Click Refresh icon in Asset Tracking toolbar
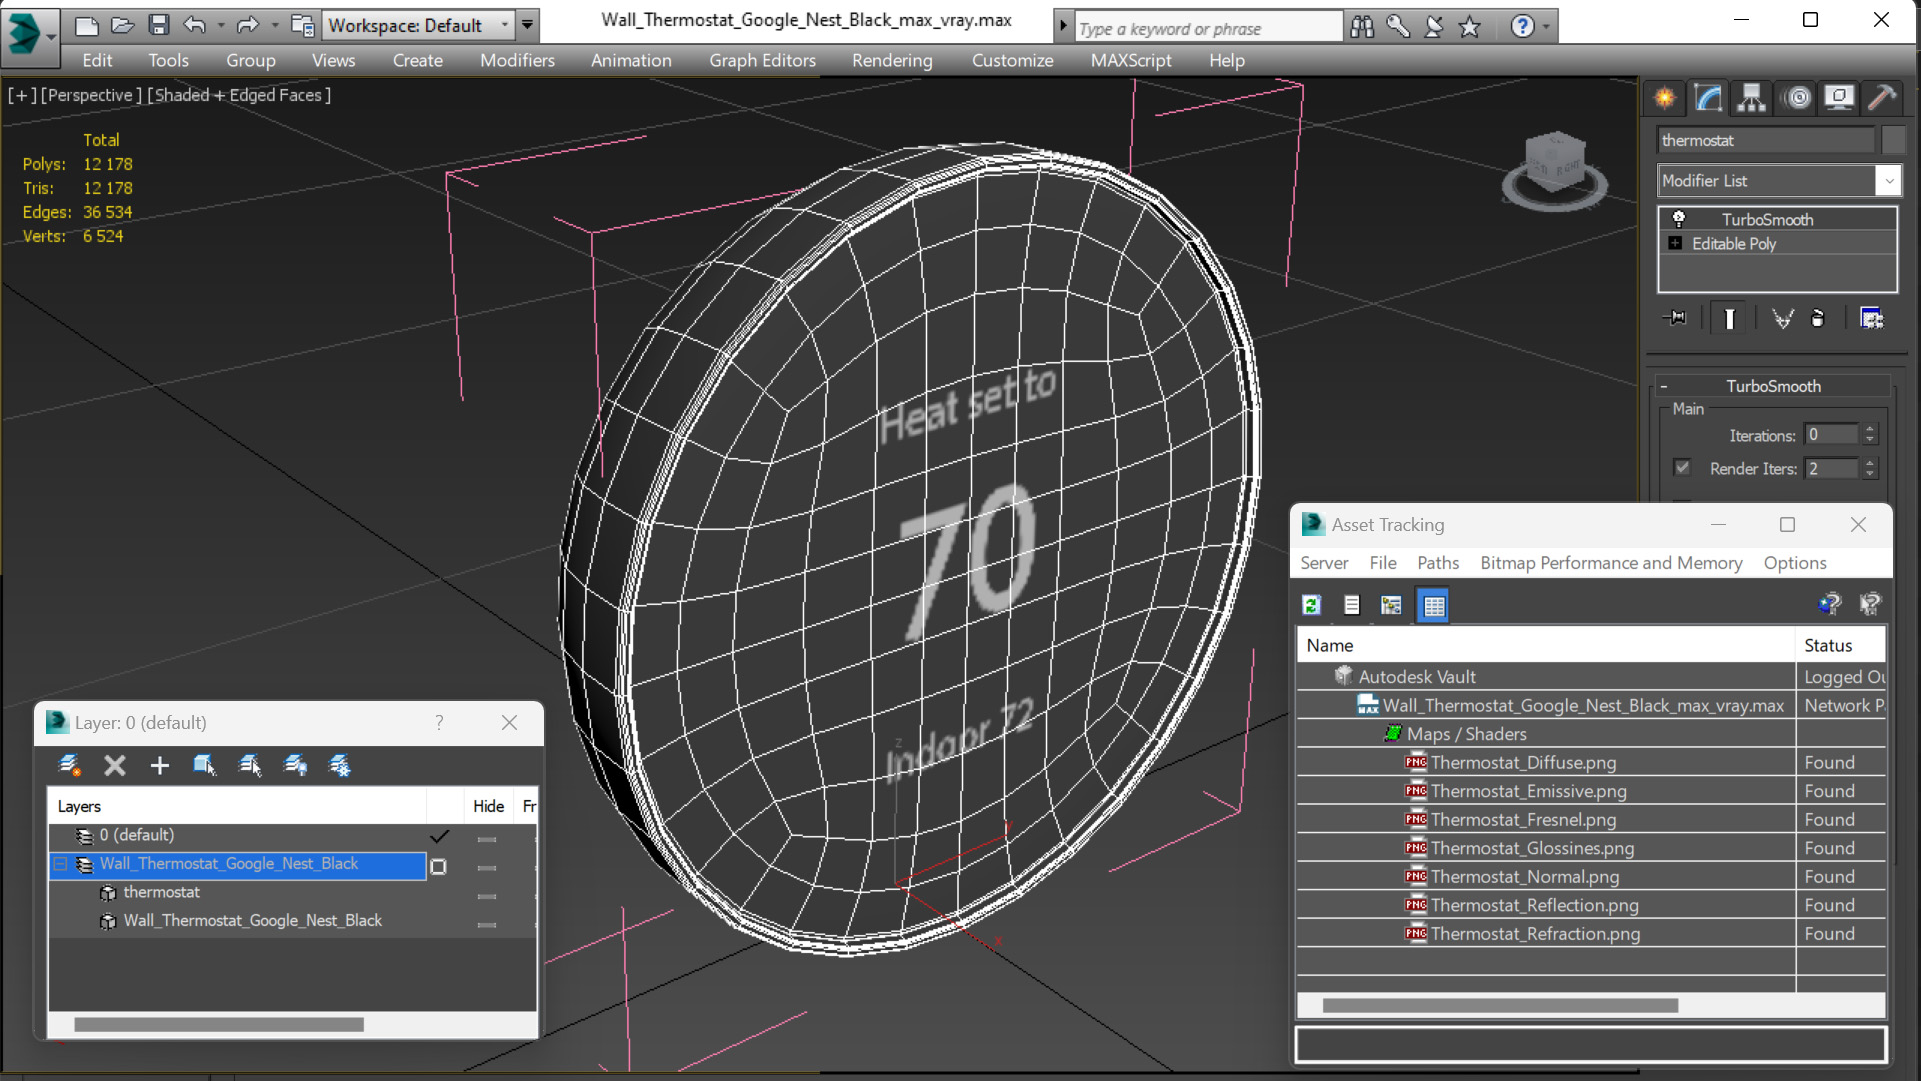The height and width of the screenshot is (1081, 1921). tap(1311, 605)
